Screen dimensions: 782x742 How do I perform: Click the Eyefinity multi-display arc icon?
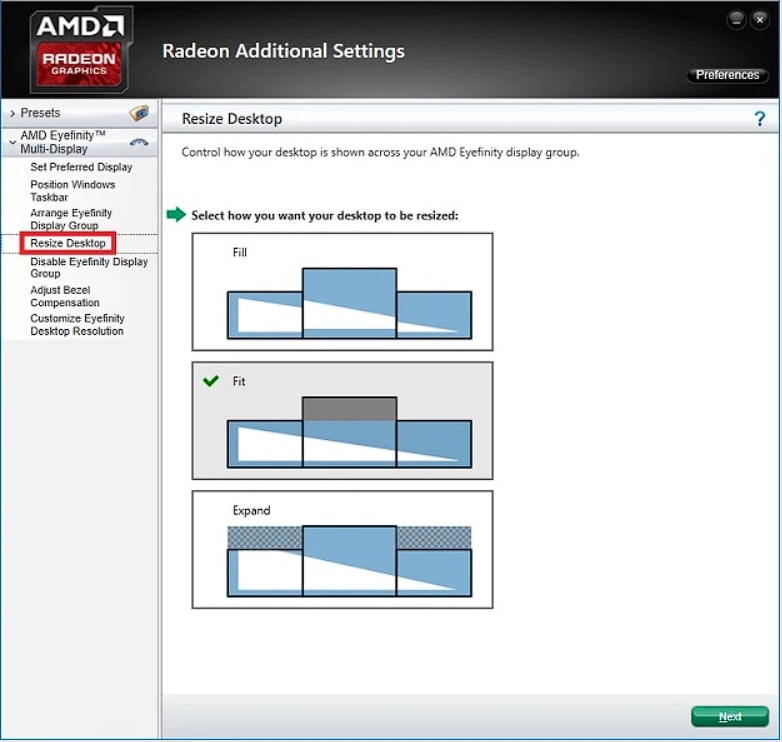click(x=139, y=143)
